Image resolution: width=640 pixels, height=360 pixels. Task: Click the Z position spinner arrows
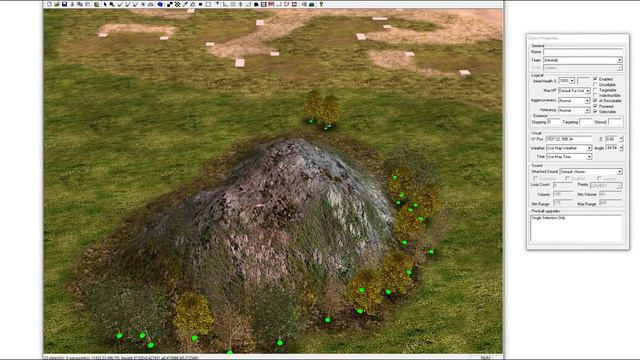pyautogui.click(x=621, y=139)
